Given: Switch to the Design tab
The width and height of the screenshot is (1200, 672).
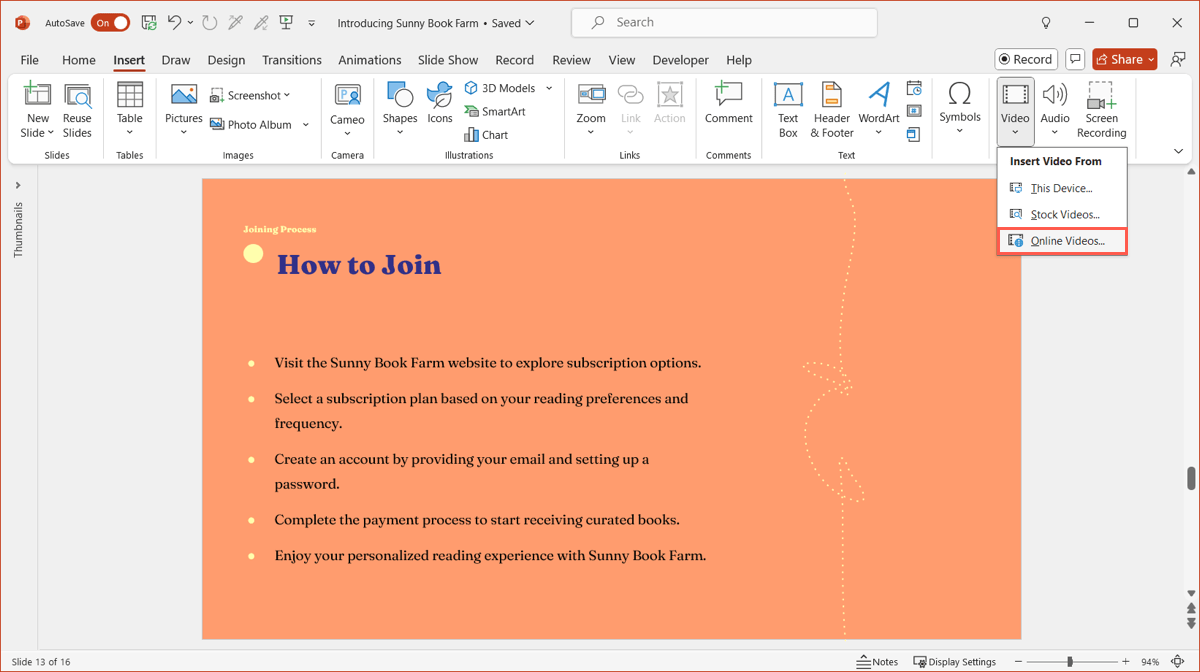Looking at the screenshot, I should click(x=226, y=60).
